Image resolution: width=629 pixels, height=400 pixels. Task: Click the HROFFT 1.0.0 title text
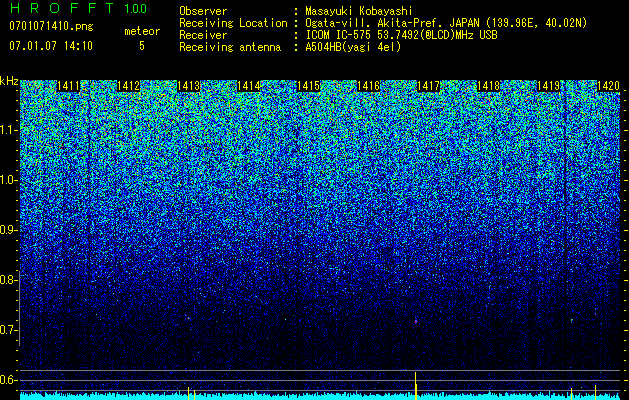78,8
